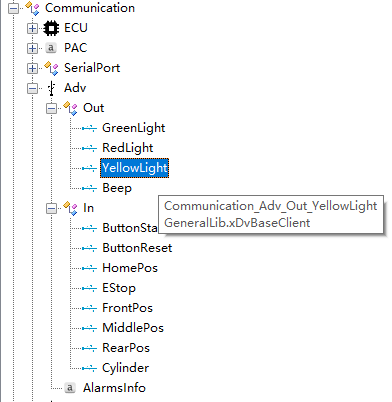
Task: Expand the ECU node
Action: point(32,28)
